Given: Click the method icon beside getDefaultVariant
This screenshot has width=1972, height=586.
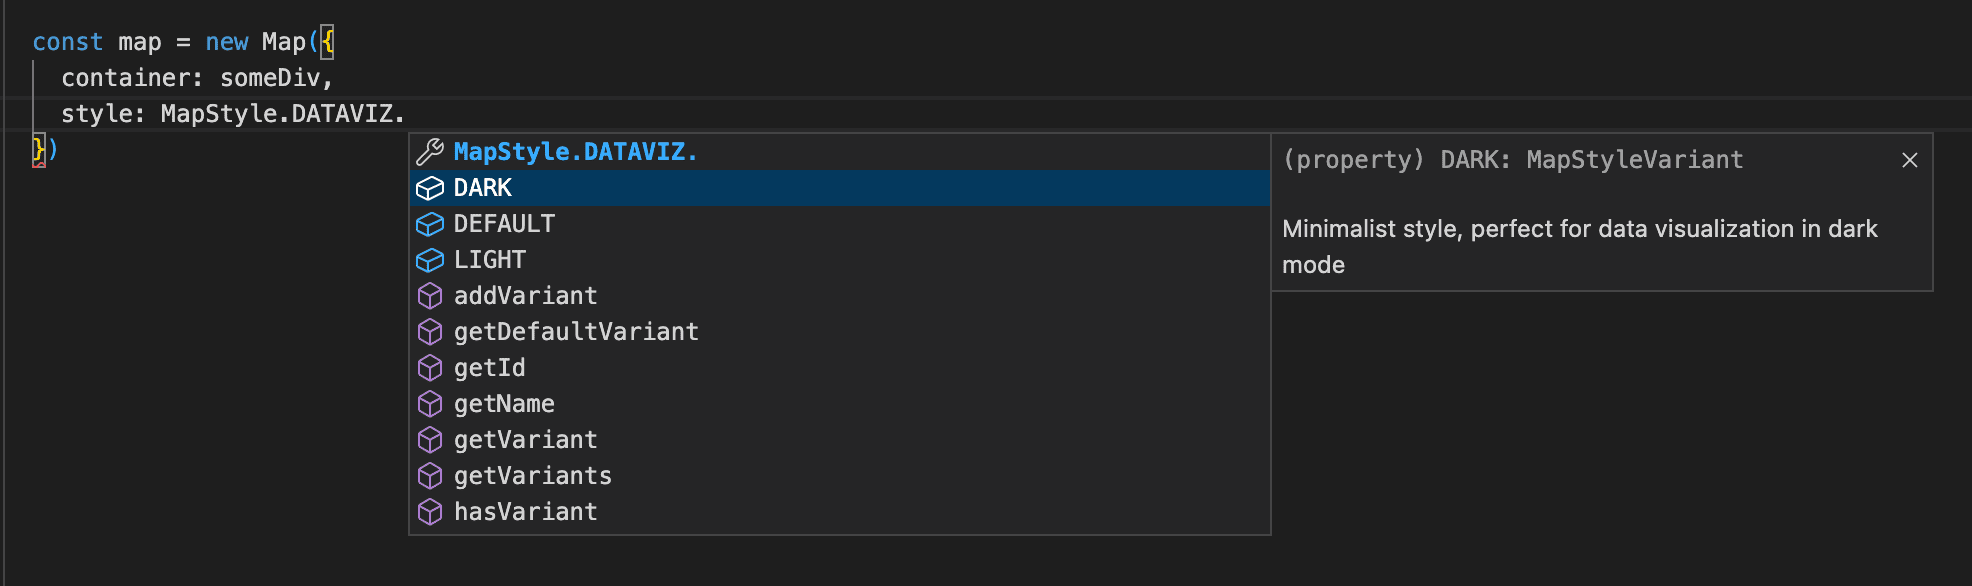Looking at the screenshot, I should pos(430,332).
